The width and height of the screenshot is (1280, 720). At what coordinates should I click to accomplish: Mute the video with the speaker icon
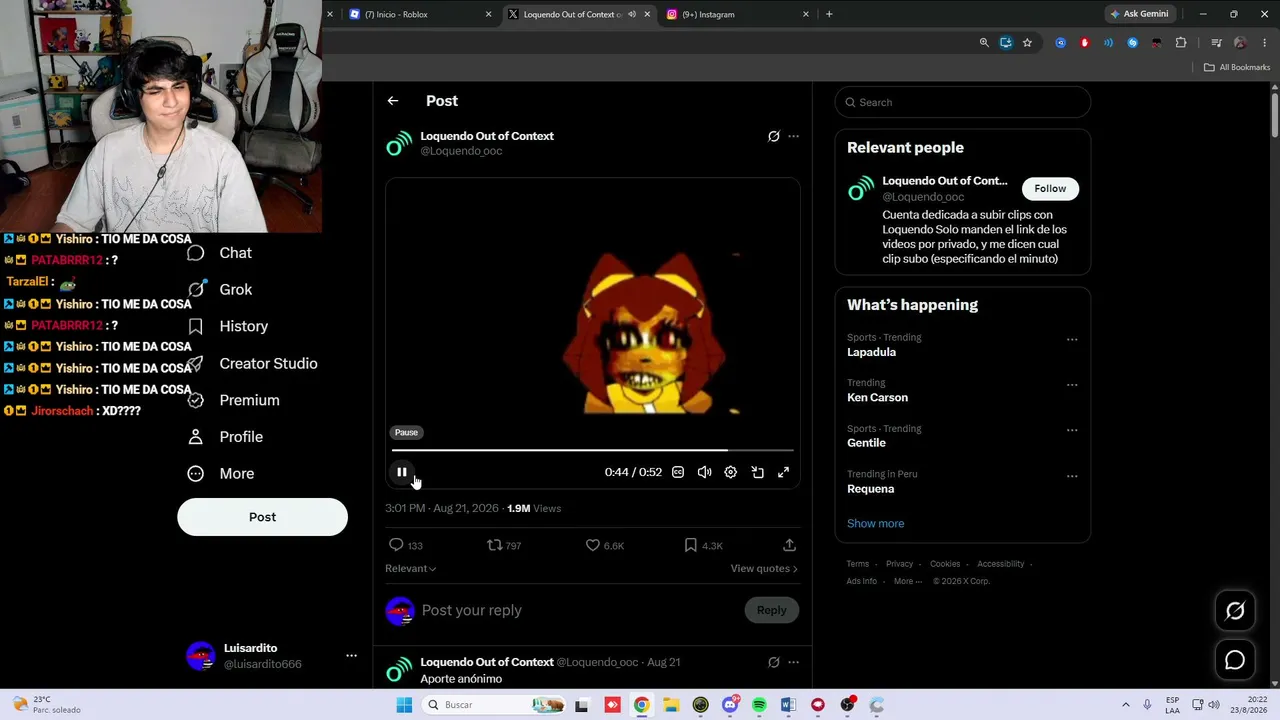pyautogui.click(x=704, y=472)
